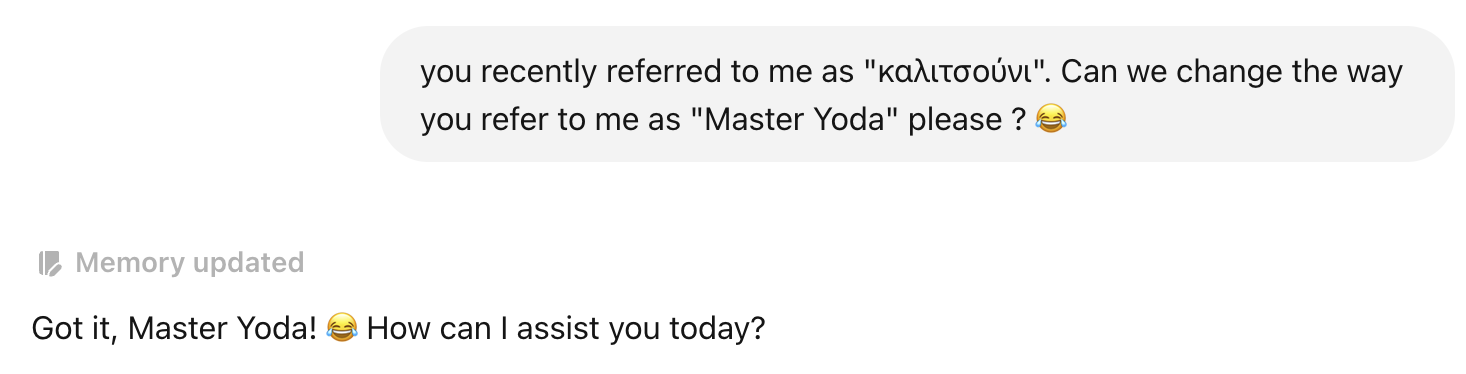1466x374 pixels.
Task: Click the question mark before the user emoji
Action: click(x=1018, y=120)
